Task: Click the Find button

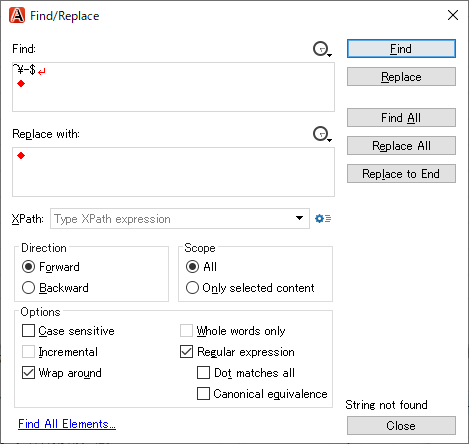Action: [x=401, y=49]
